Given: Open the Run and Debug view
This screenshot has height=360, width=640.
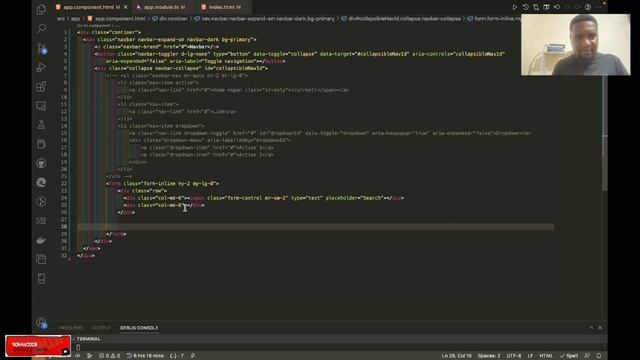Looking at the screenshot, I should [x=41, y=67].
